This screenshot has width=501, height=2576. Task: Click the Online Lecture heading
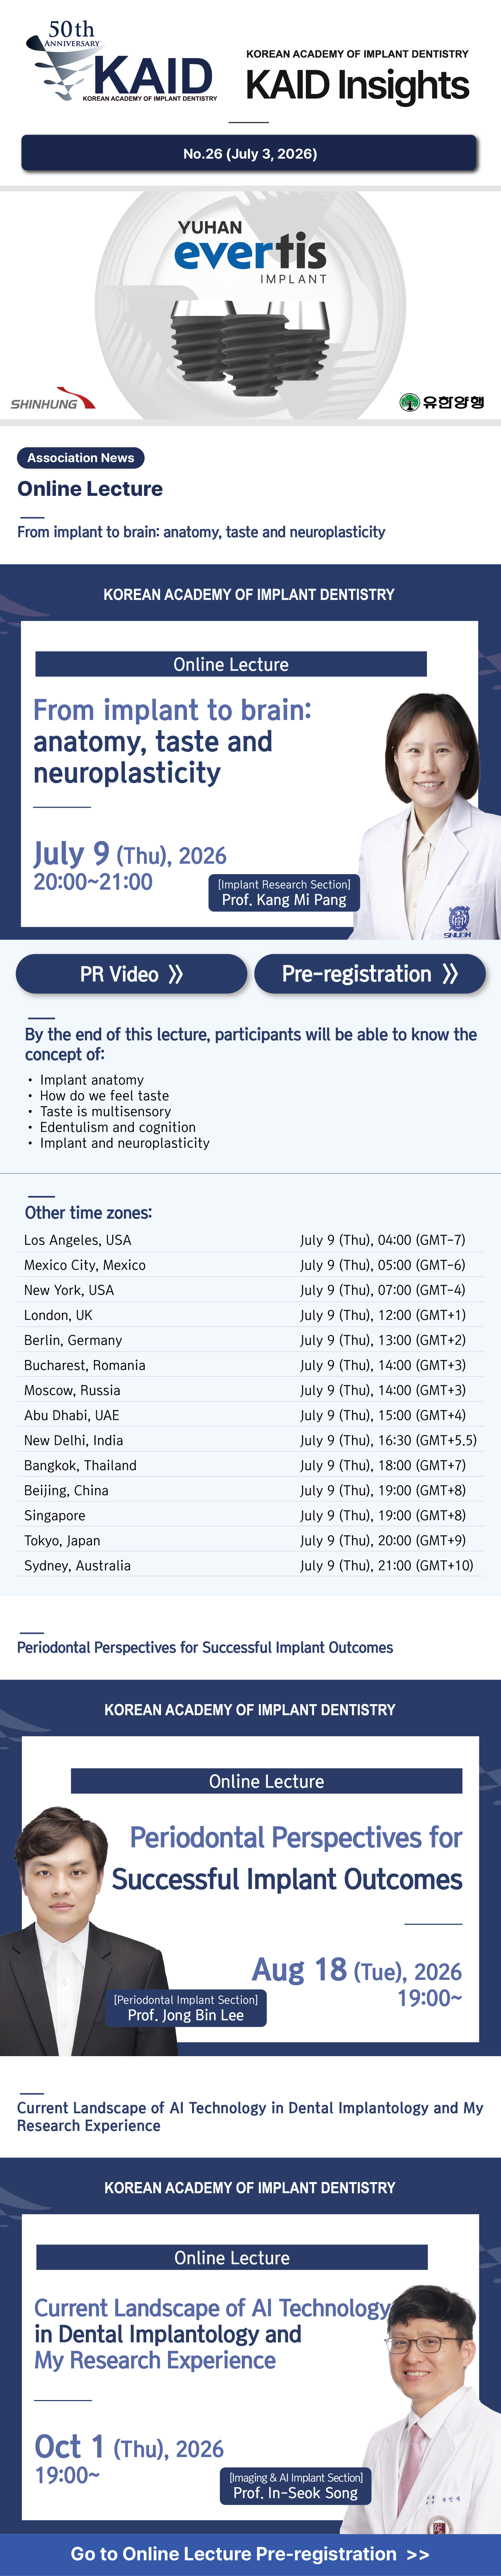[90, 489]
